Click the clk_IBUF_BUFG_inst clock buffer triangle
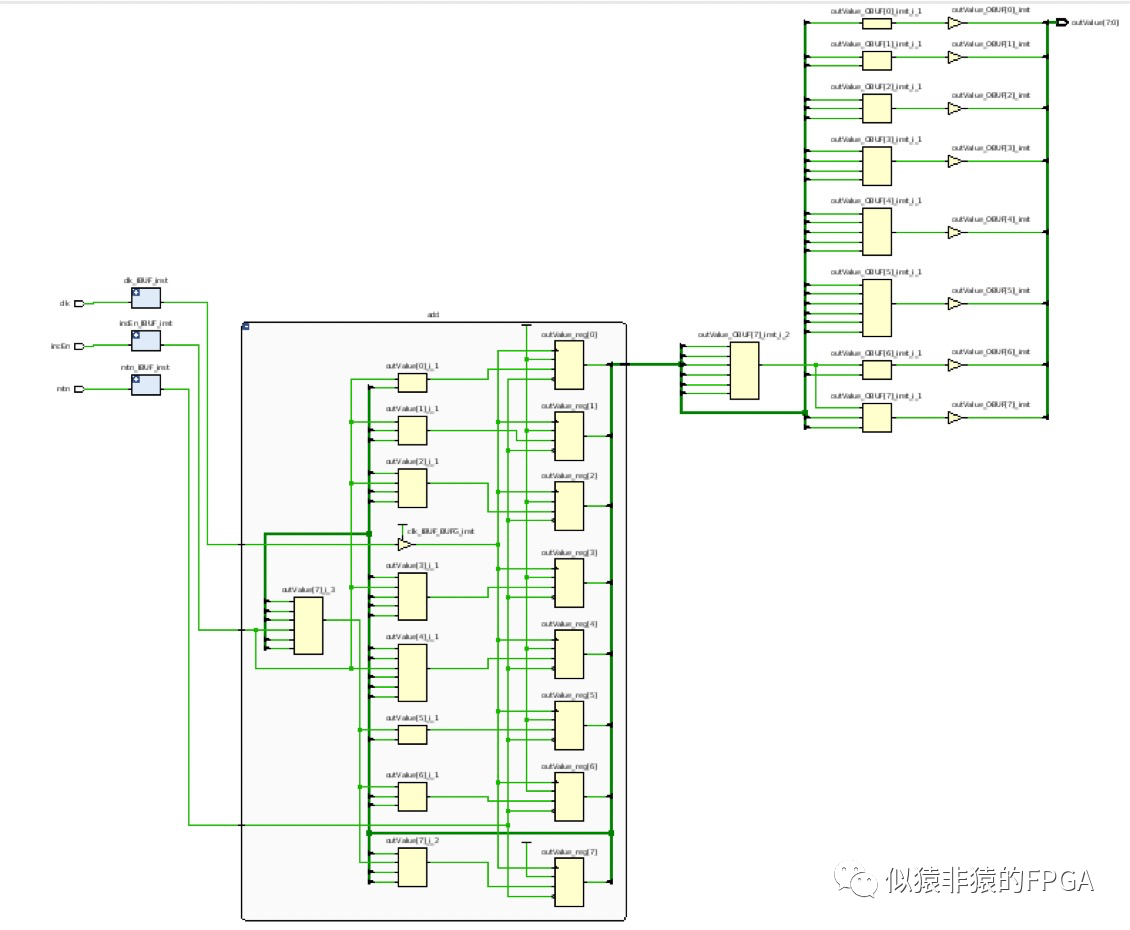The image size is (1130, 930). (x=405, y=543)
